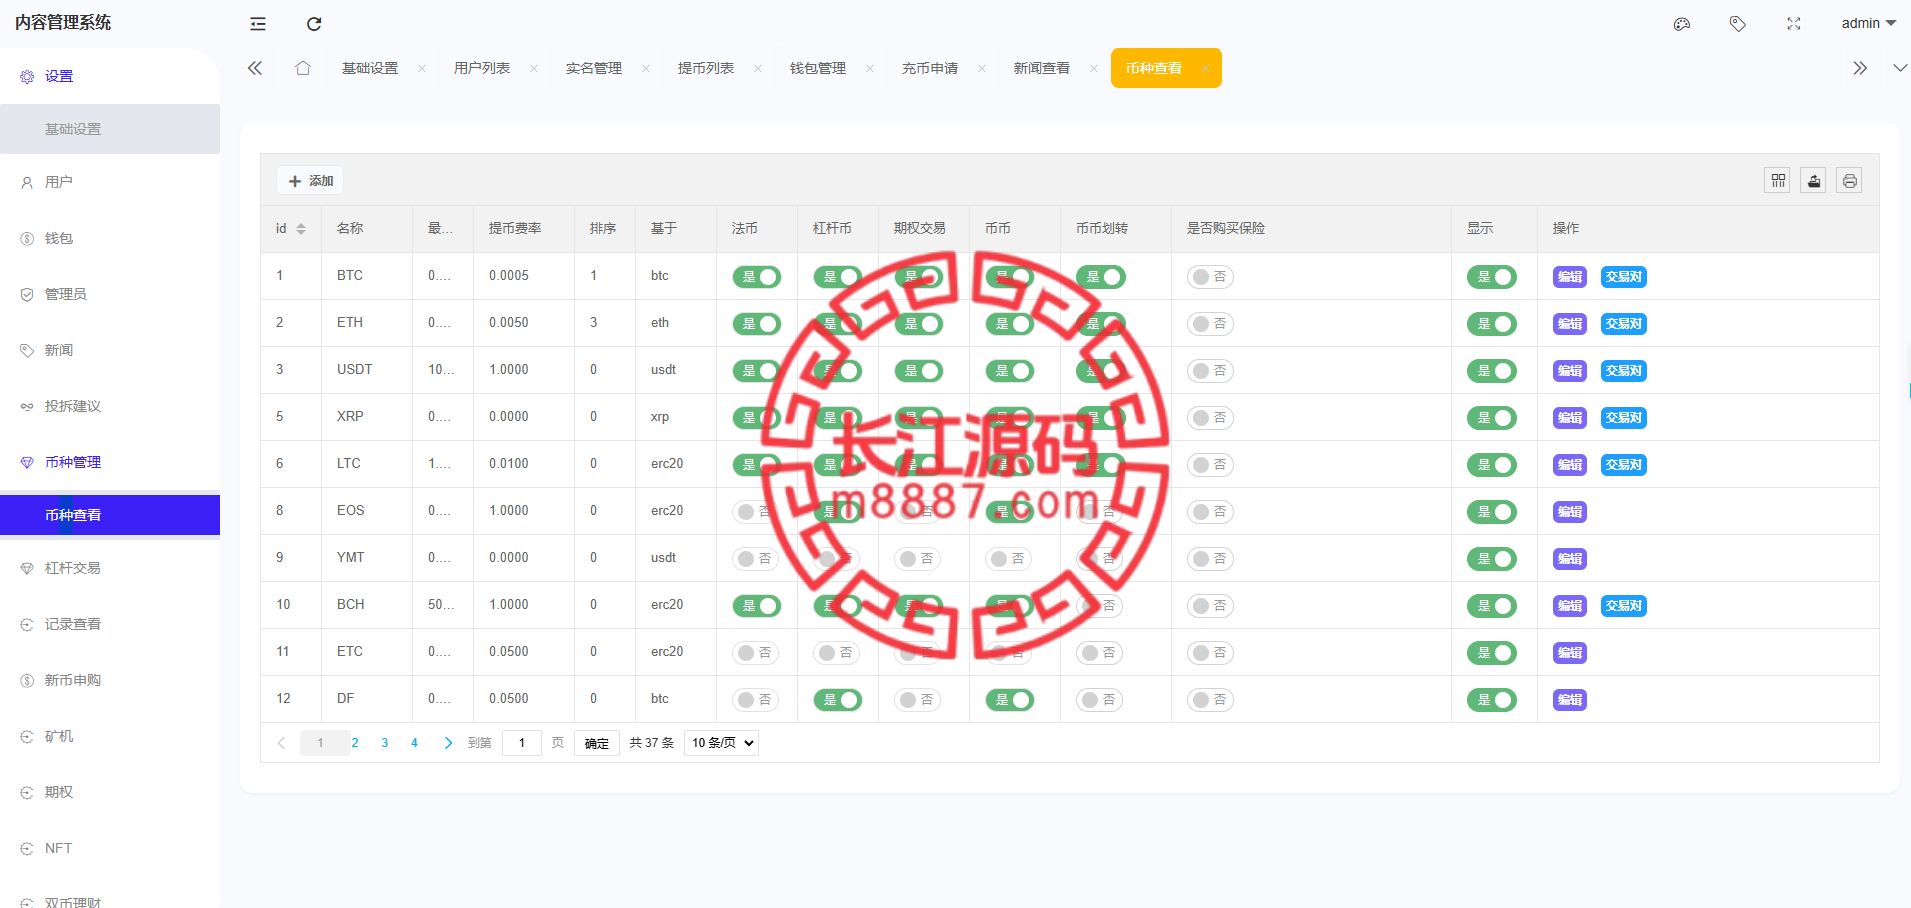Close the 基础设置 tab
Viewport: 1911px width, 908px height.
click(422, 68)
